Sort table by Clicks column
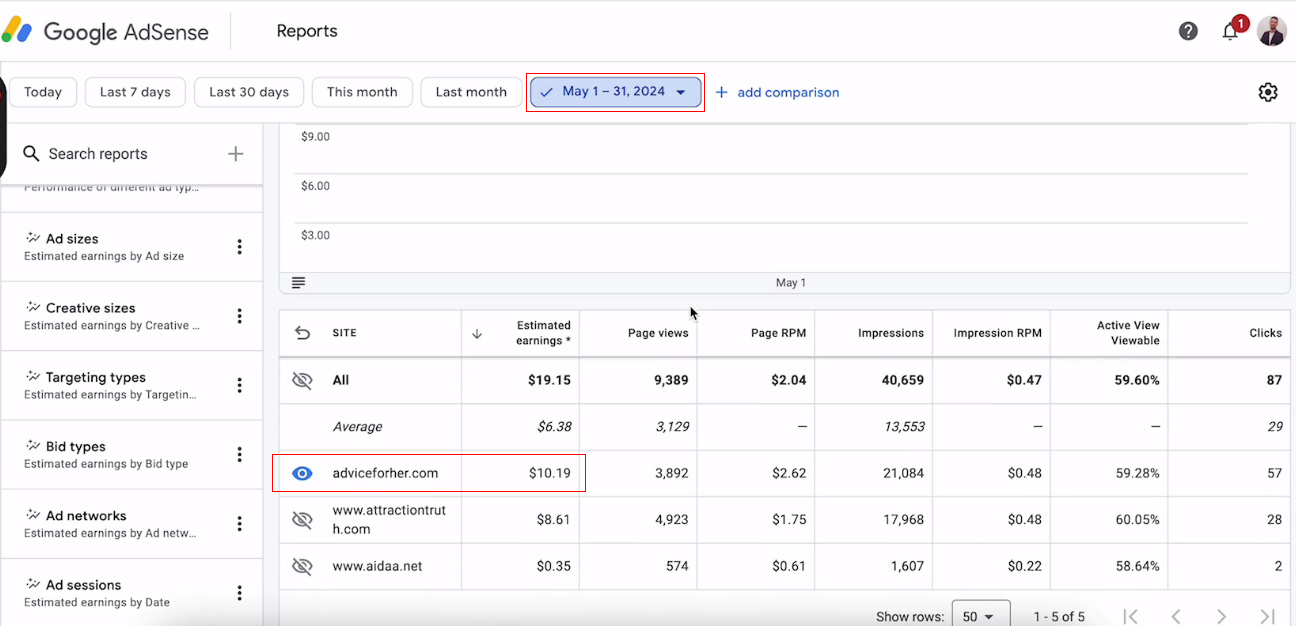This screenshot has width=1296, height=626. point(1266,333)
